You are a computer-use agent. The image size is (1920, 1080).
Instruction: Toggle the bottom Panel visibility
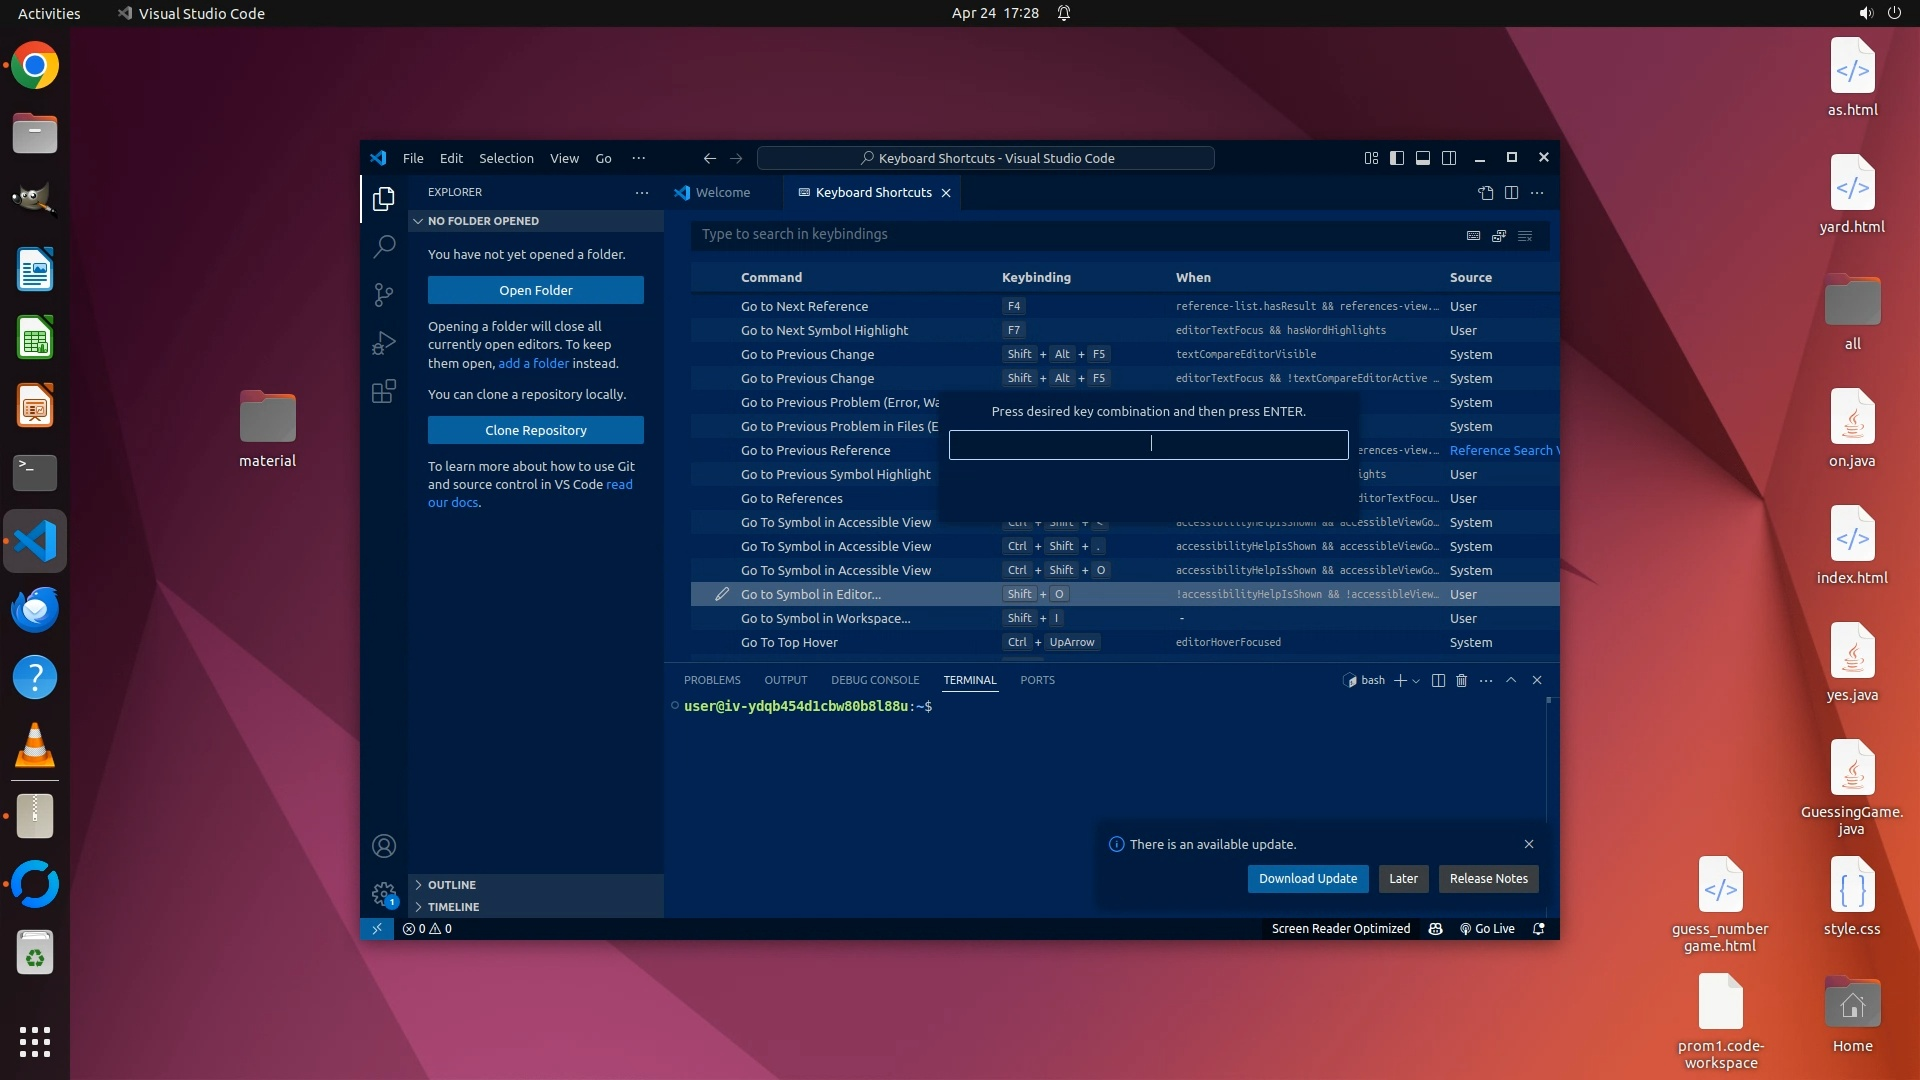[x=1422, y=158]
